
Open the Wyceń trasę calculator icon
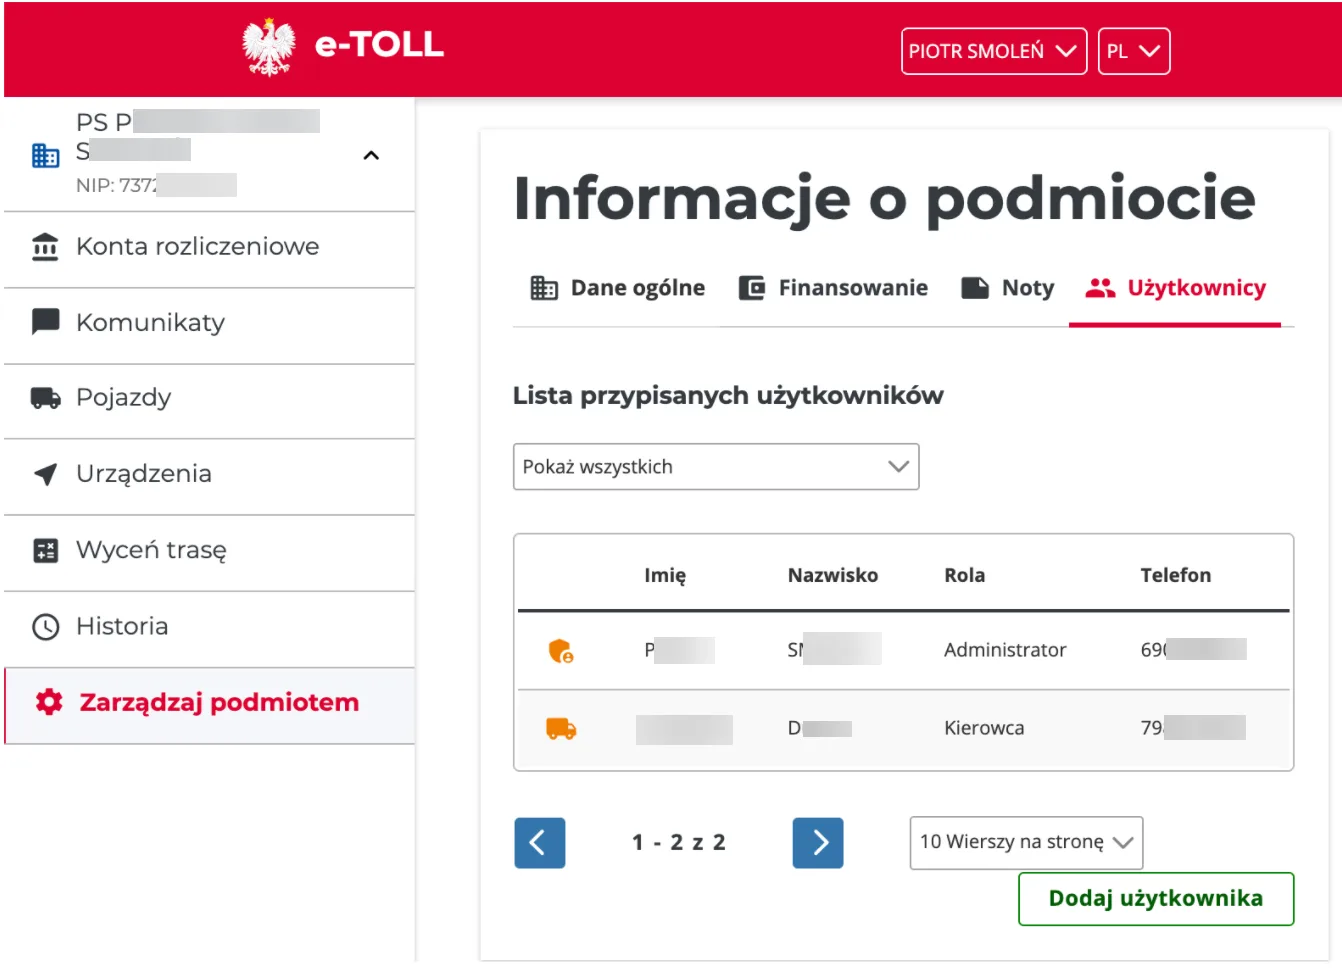[45, 550]
